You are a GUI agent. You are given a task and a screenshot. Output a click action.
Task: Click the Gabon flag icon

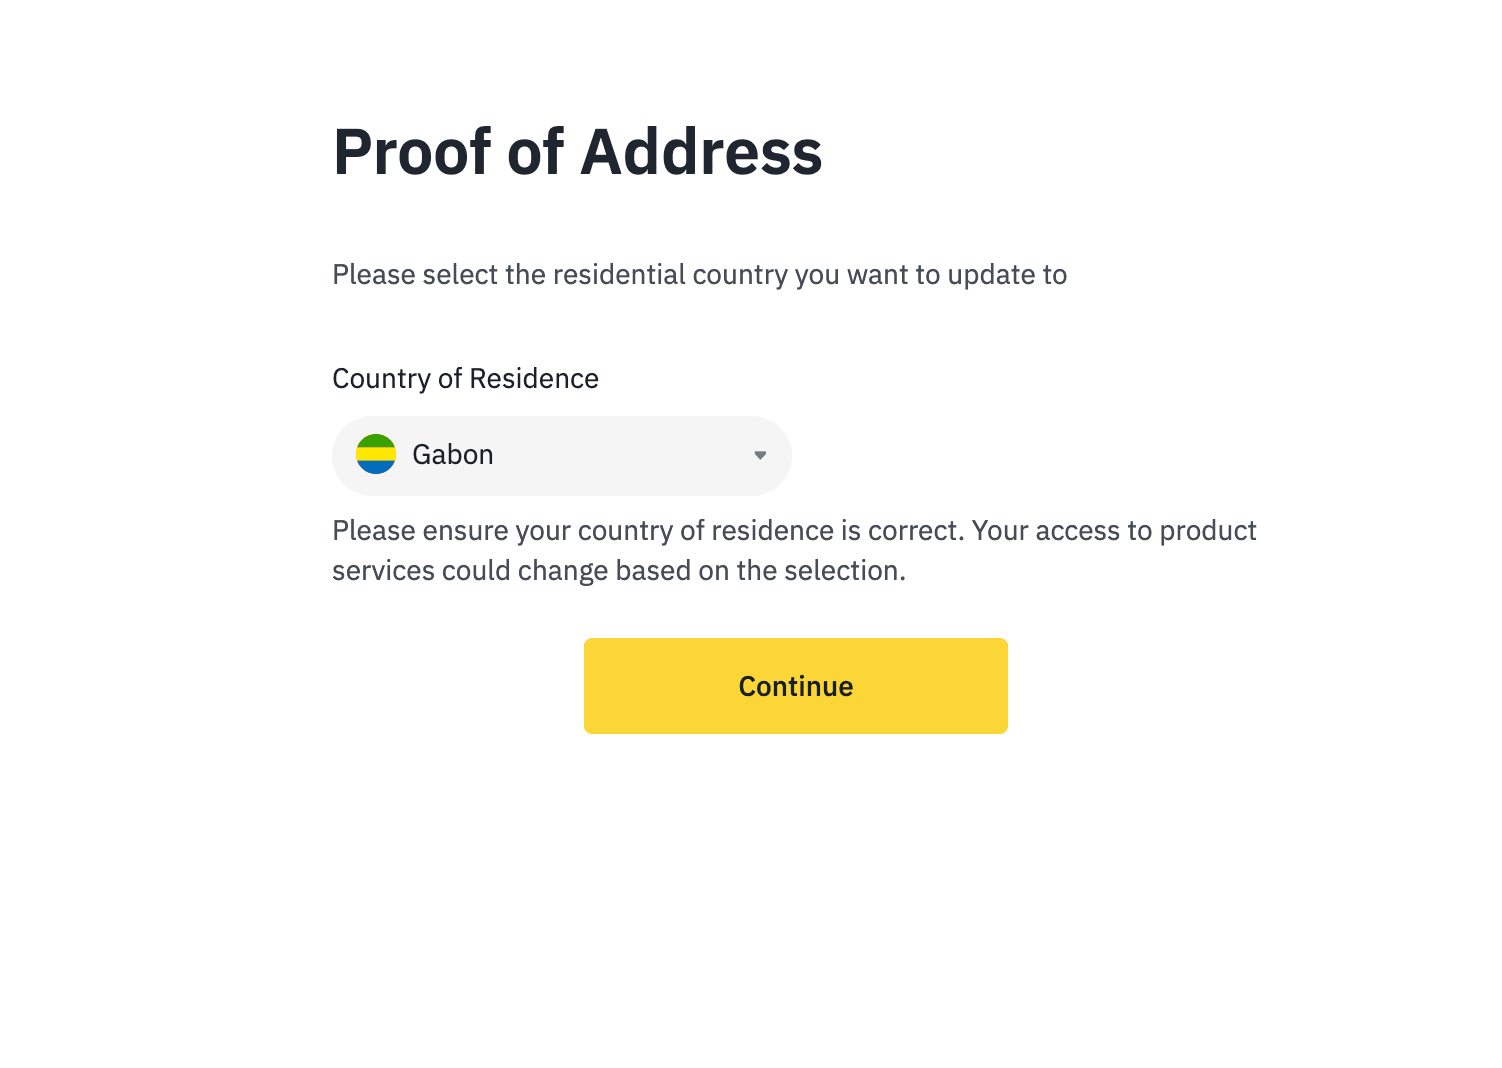[x=376, y=454]
